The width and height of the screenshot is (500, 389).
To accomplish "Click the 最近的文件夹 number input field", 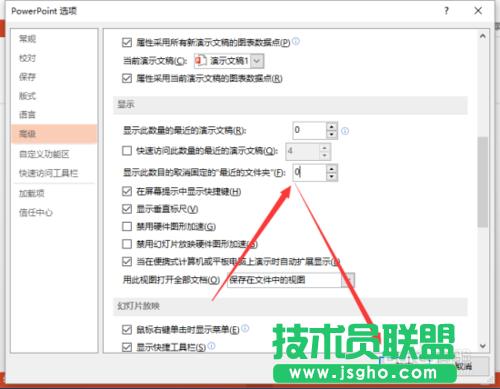I will click(x=309, y=172).
